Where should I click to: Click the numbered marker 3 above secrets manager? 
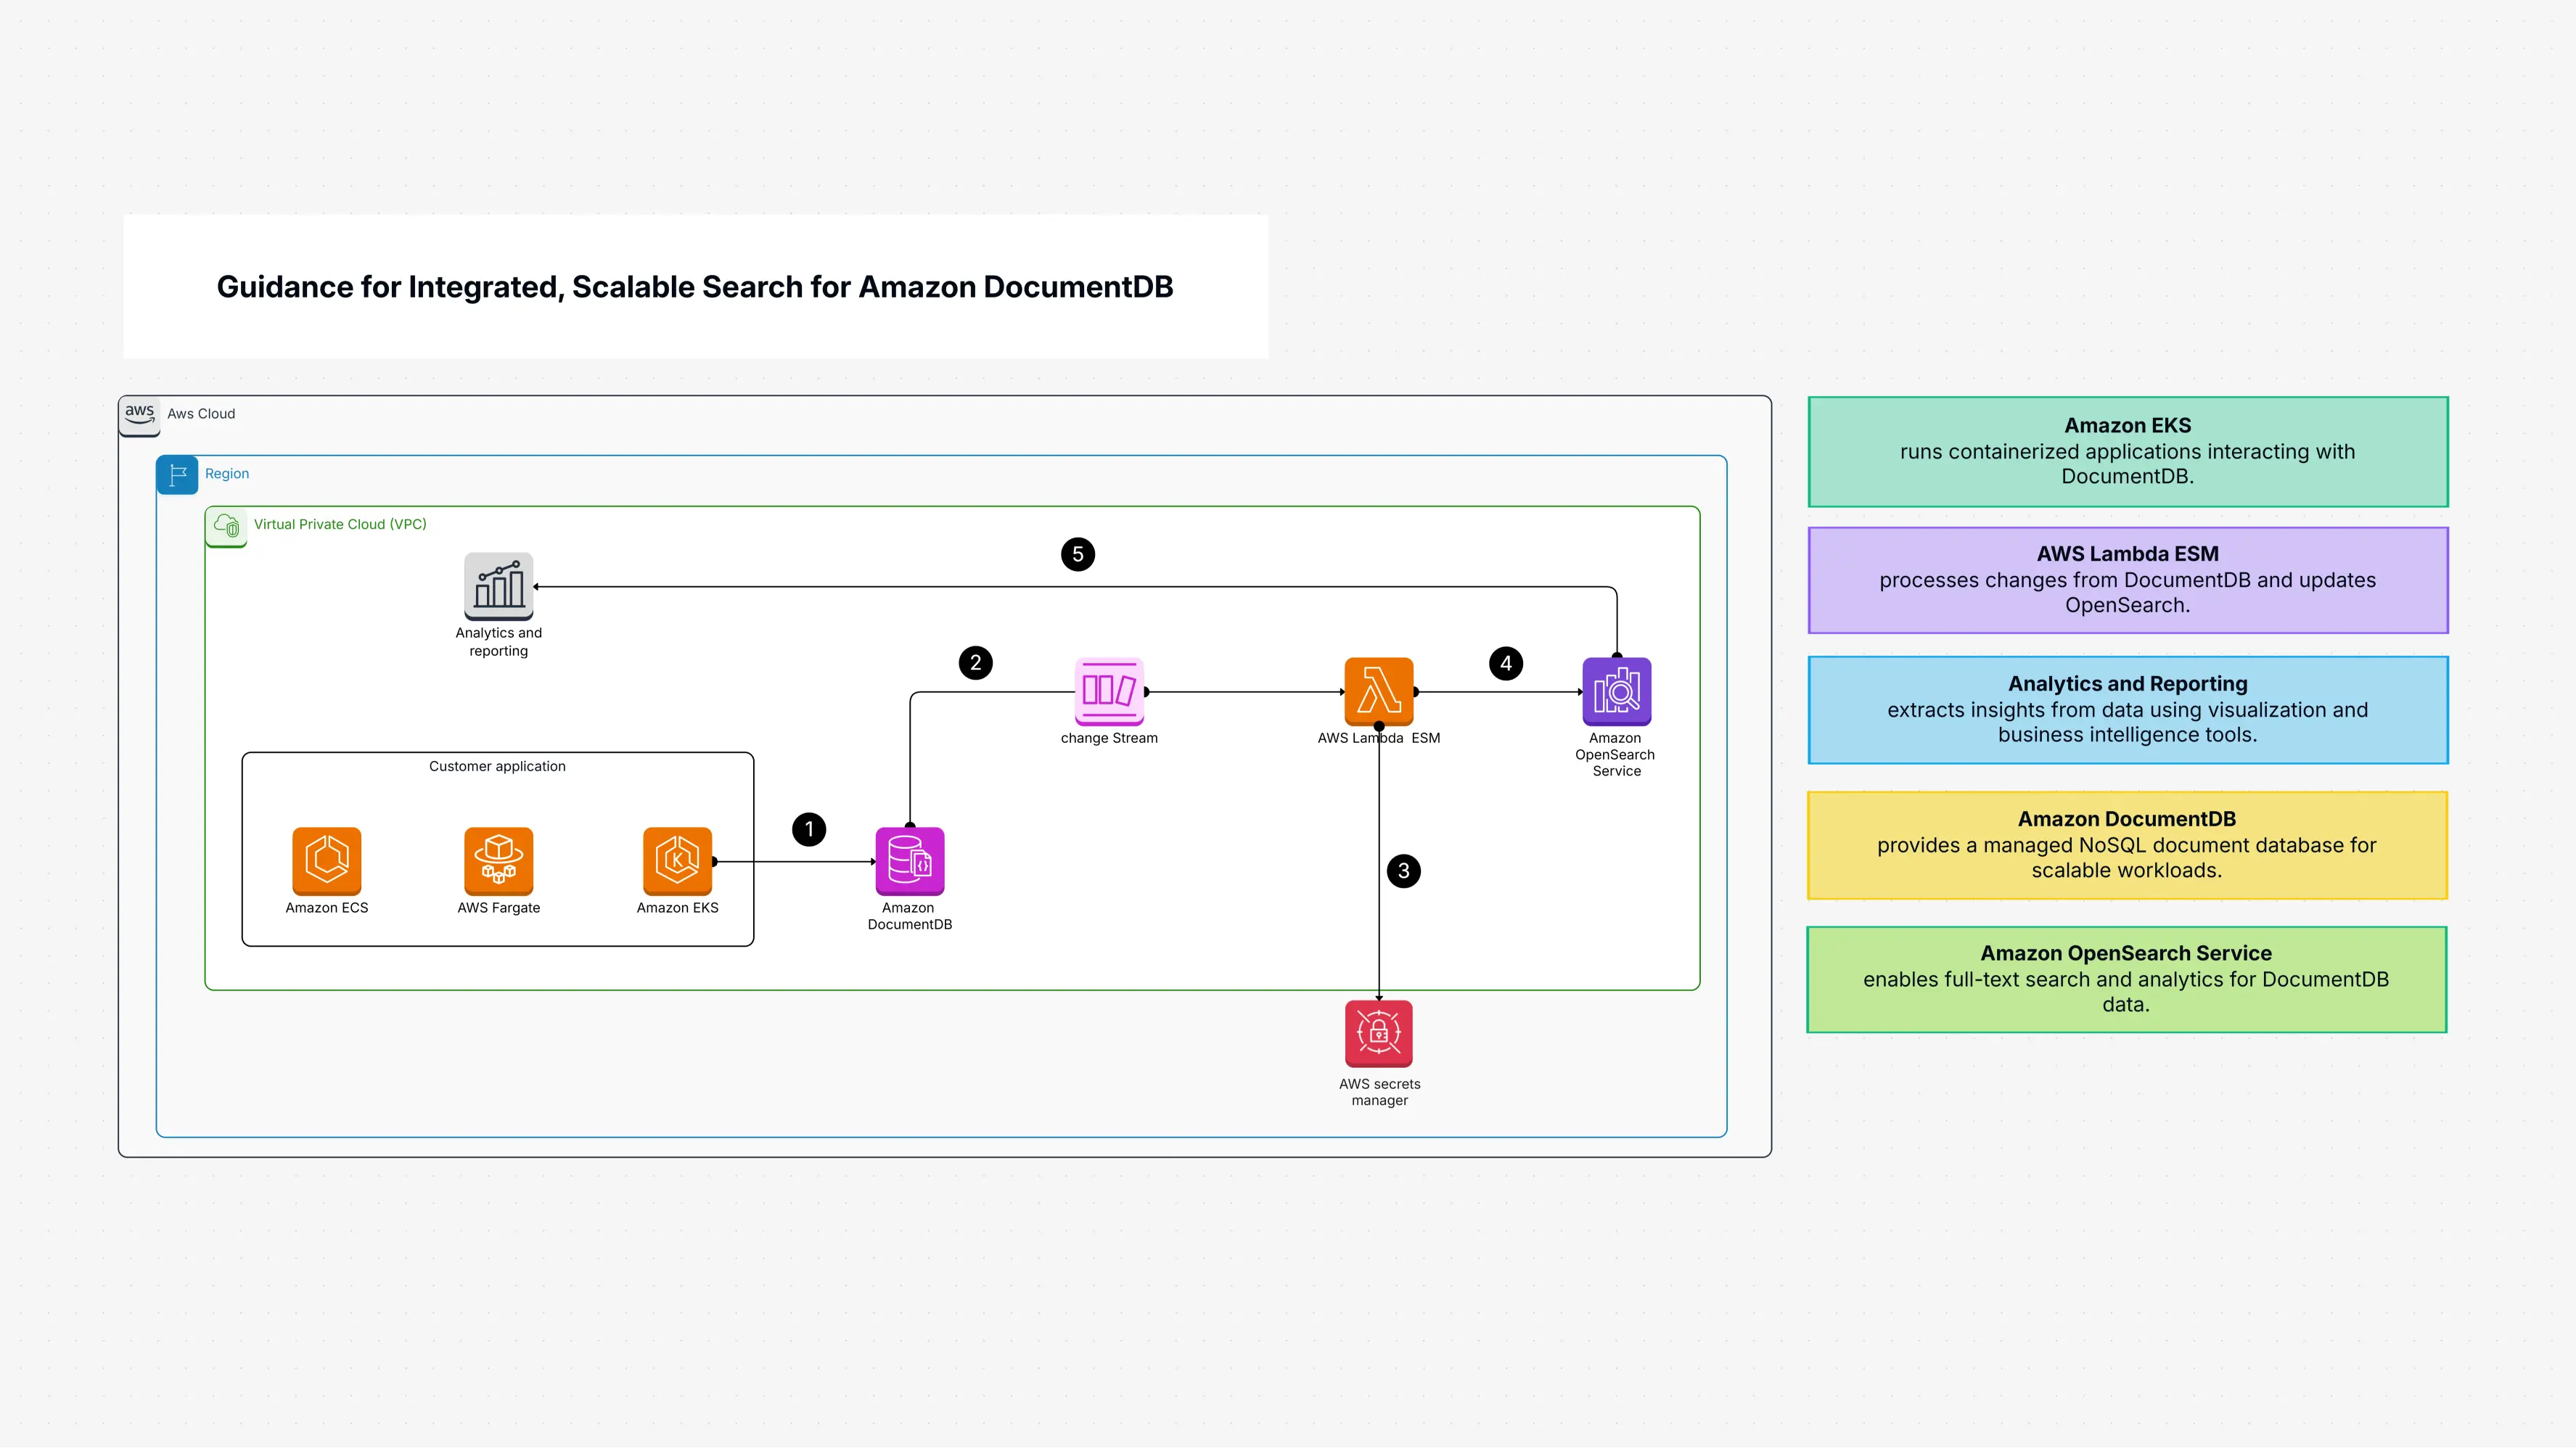[1404, 871]
